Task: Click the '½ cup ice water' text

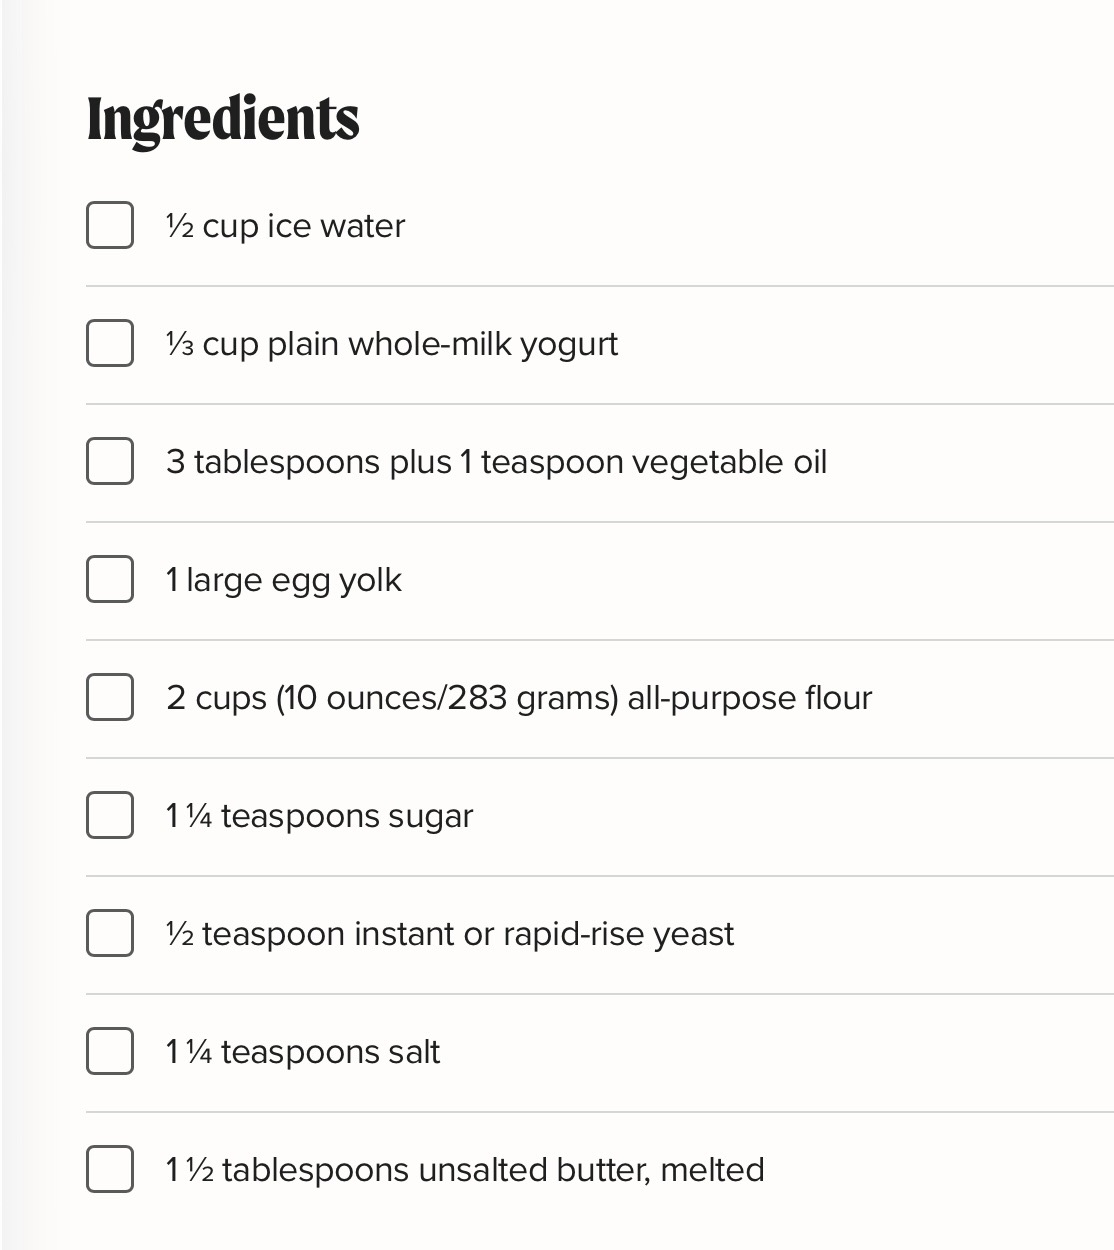Action: [286, 226]
